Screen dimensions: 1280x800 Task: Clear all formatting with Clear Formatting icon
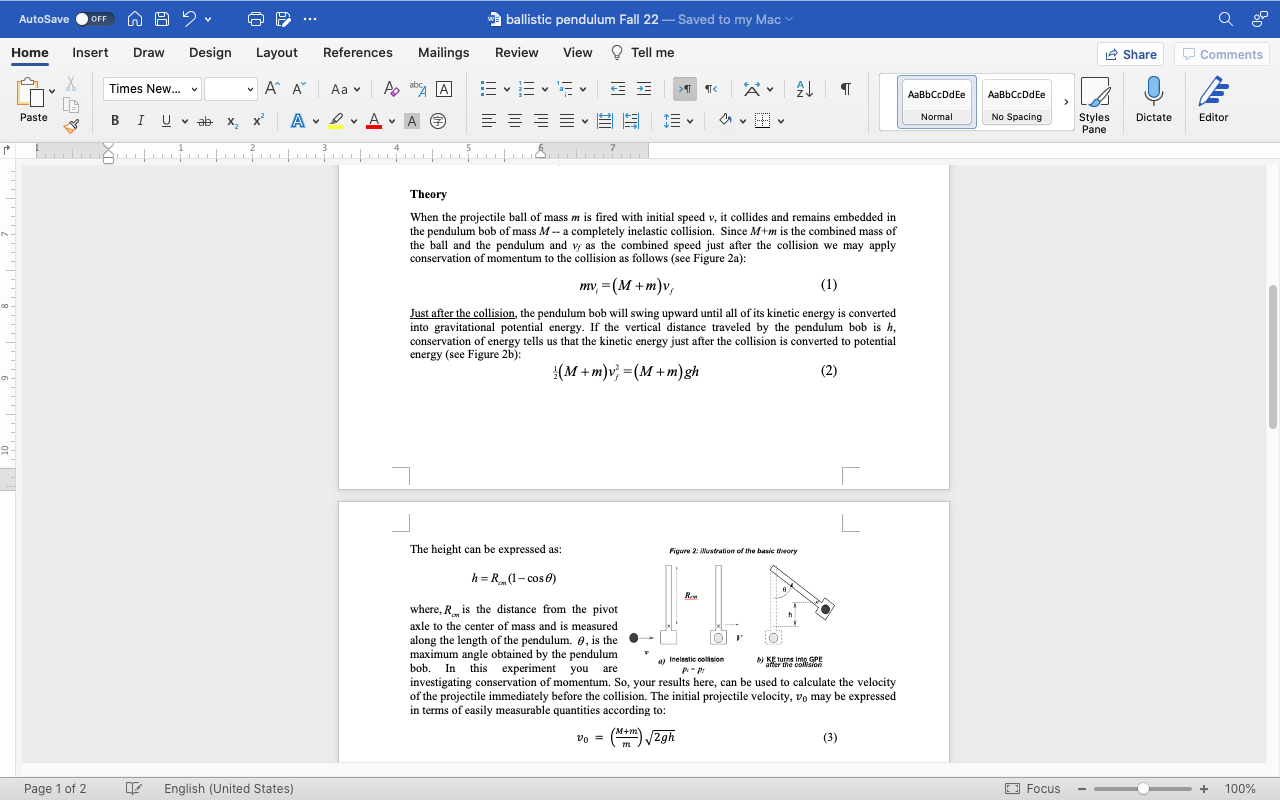click(x=391, y=89)
